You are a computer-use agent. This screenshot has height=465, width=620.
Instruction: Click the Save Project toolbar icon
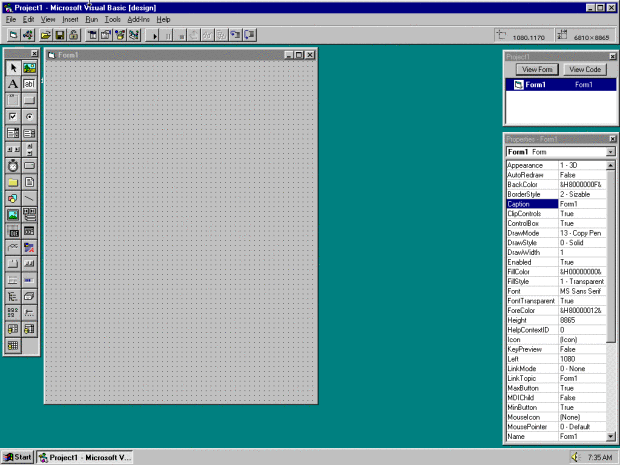click(x=60, y=35)
